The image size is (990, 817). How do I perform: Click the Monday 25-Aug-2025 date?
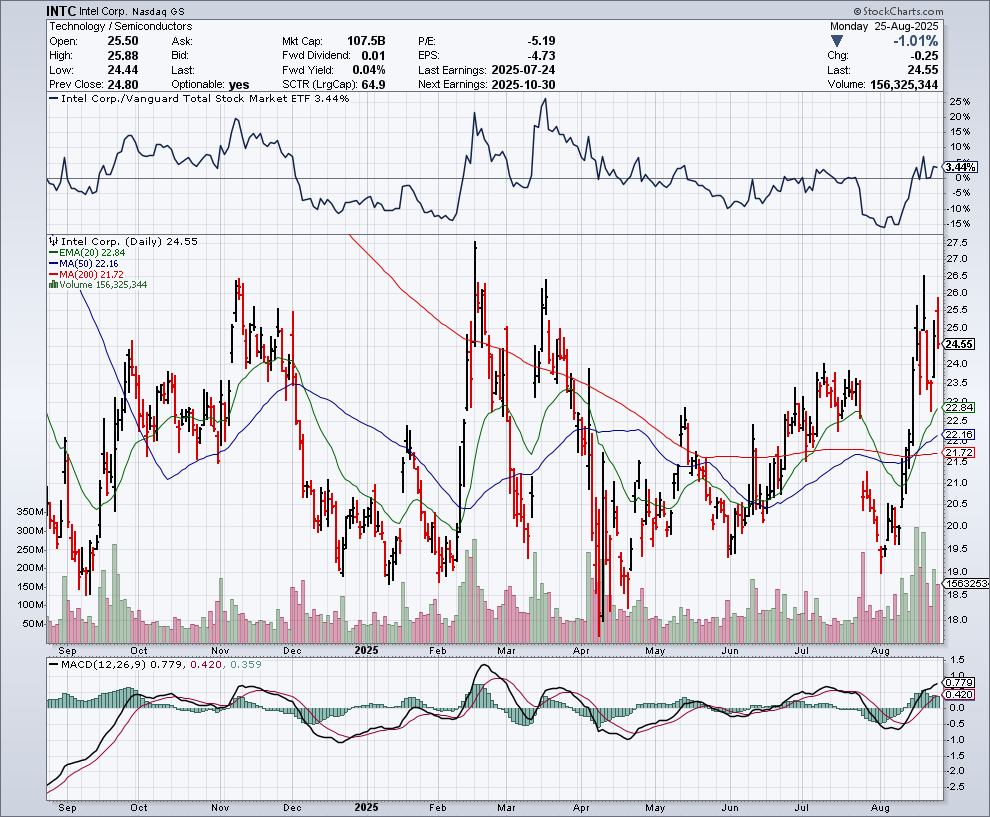tap(884, 26)
